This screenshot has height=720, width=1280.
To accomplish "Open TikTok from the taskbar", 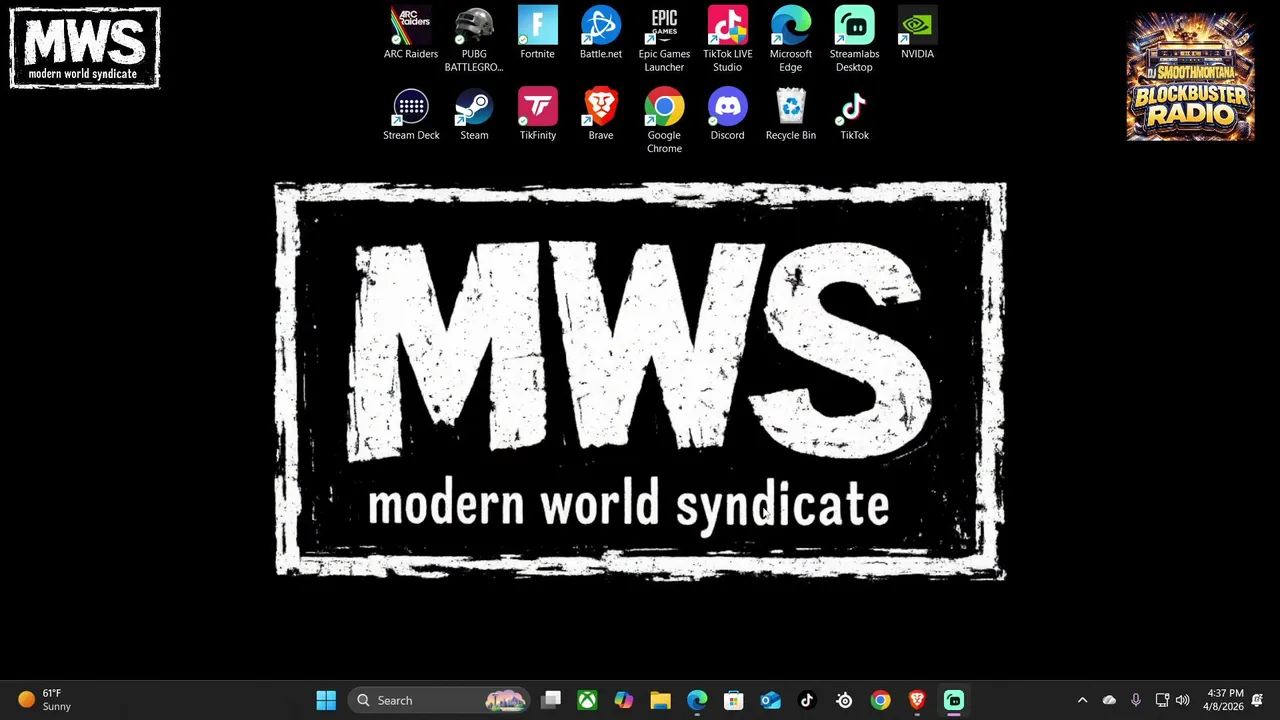I will [x=807, y=701].
